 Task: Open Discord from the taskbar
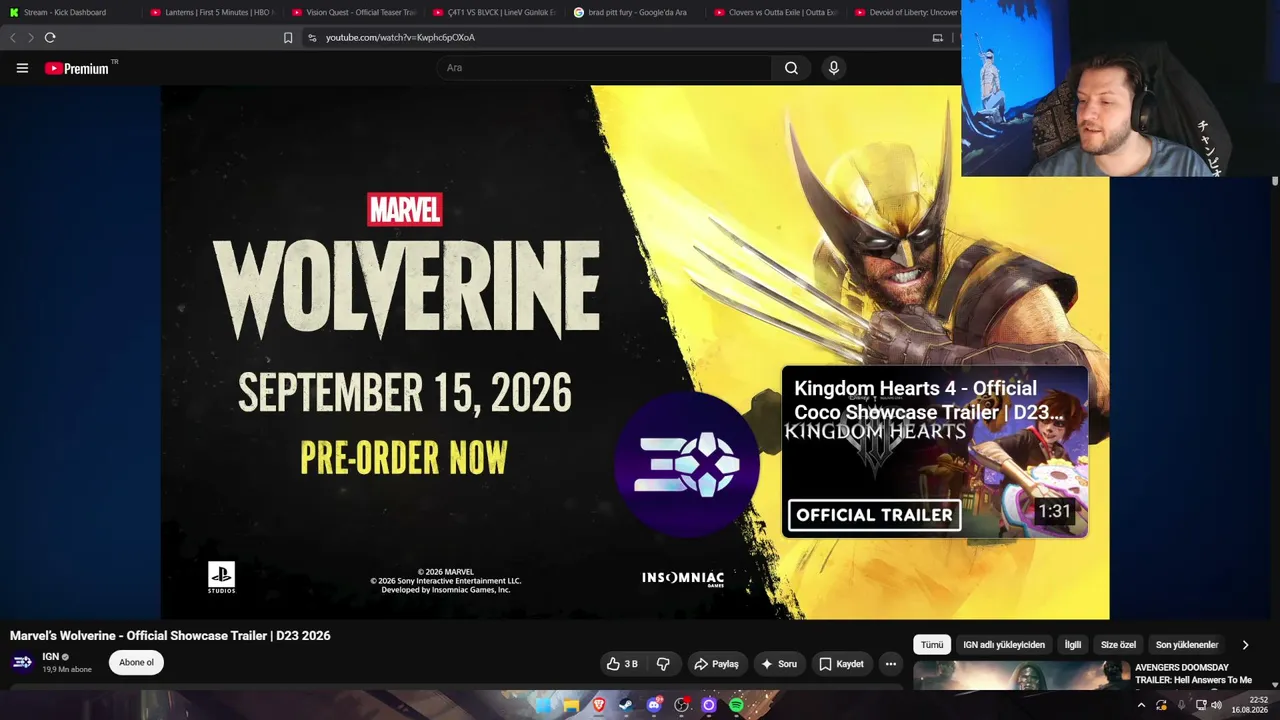(654, 705)
